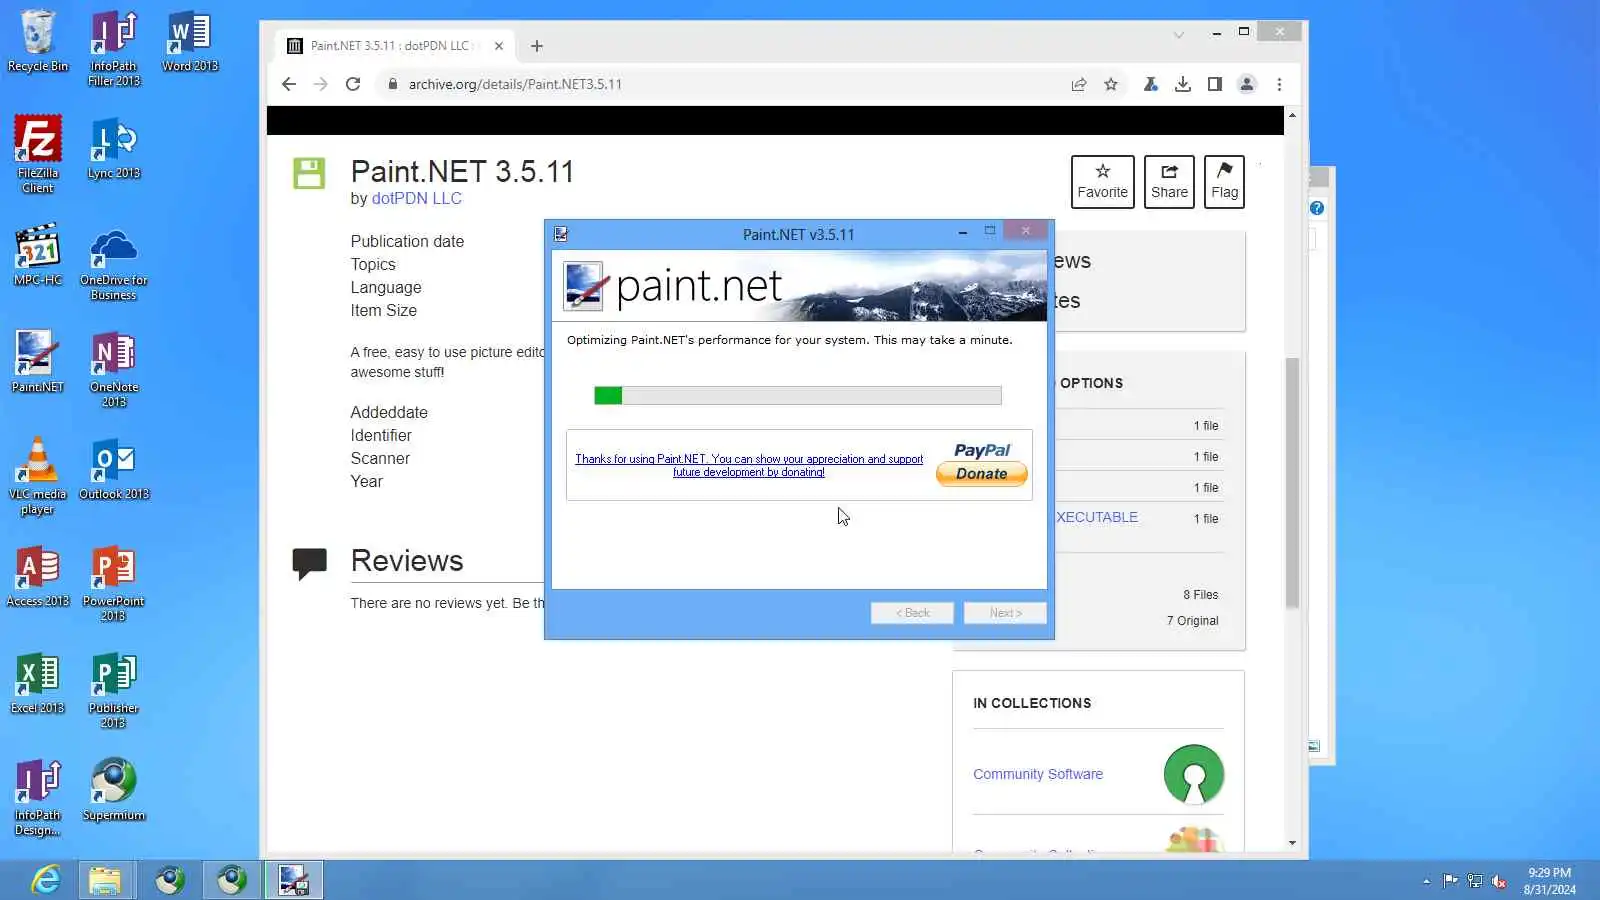Click the EXECUTABLE download option link

tap(1097, 517)
